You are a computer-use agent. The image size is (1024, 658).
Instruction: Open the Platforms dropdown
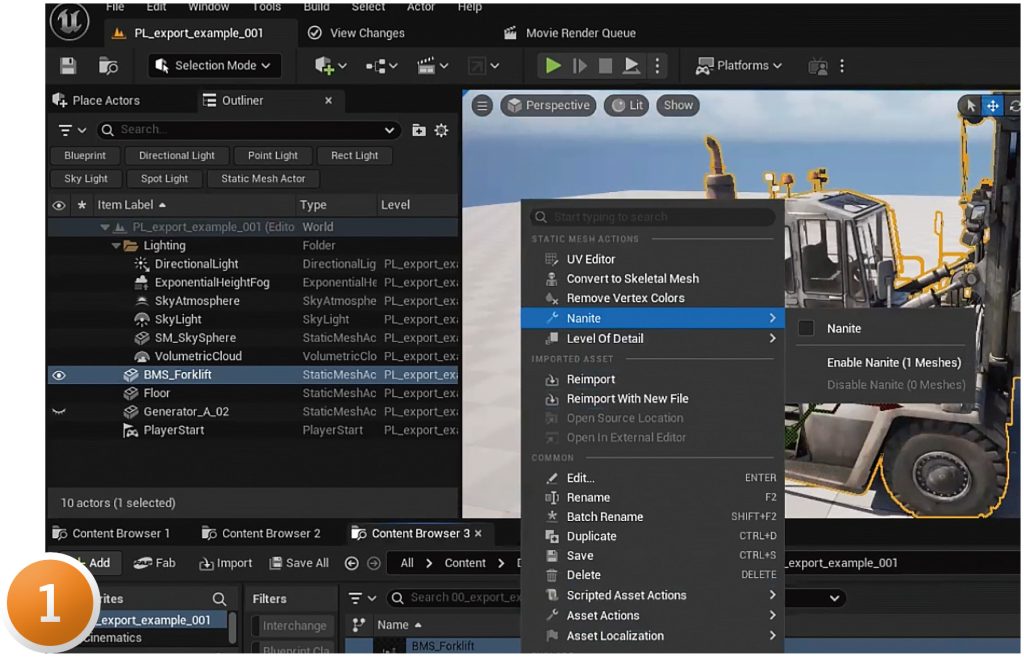click(739, 66)
